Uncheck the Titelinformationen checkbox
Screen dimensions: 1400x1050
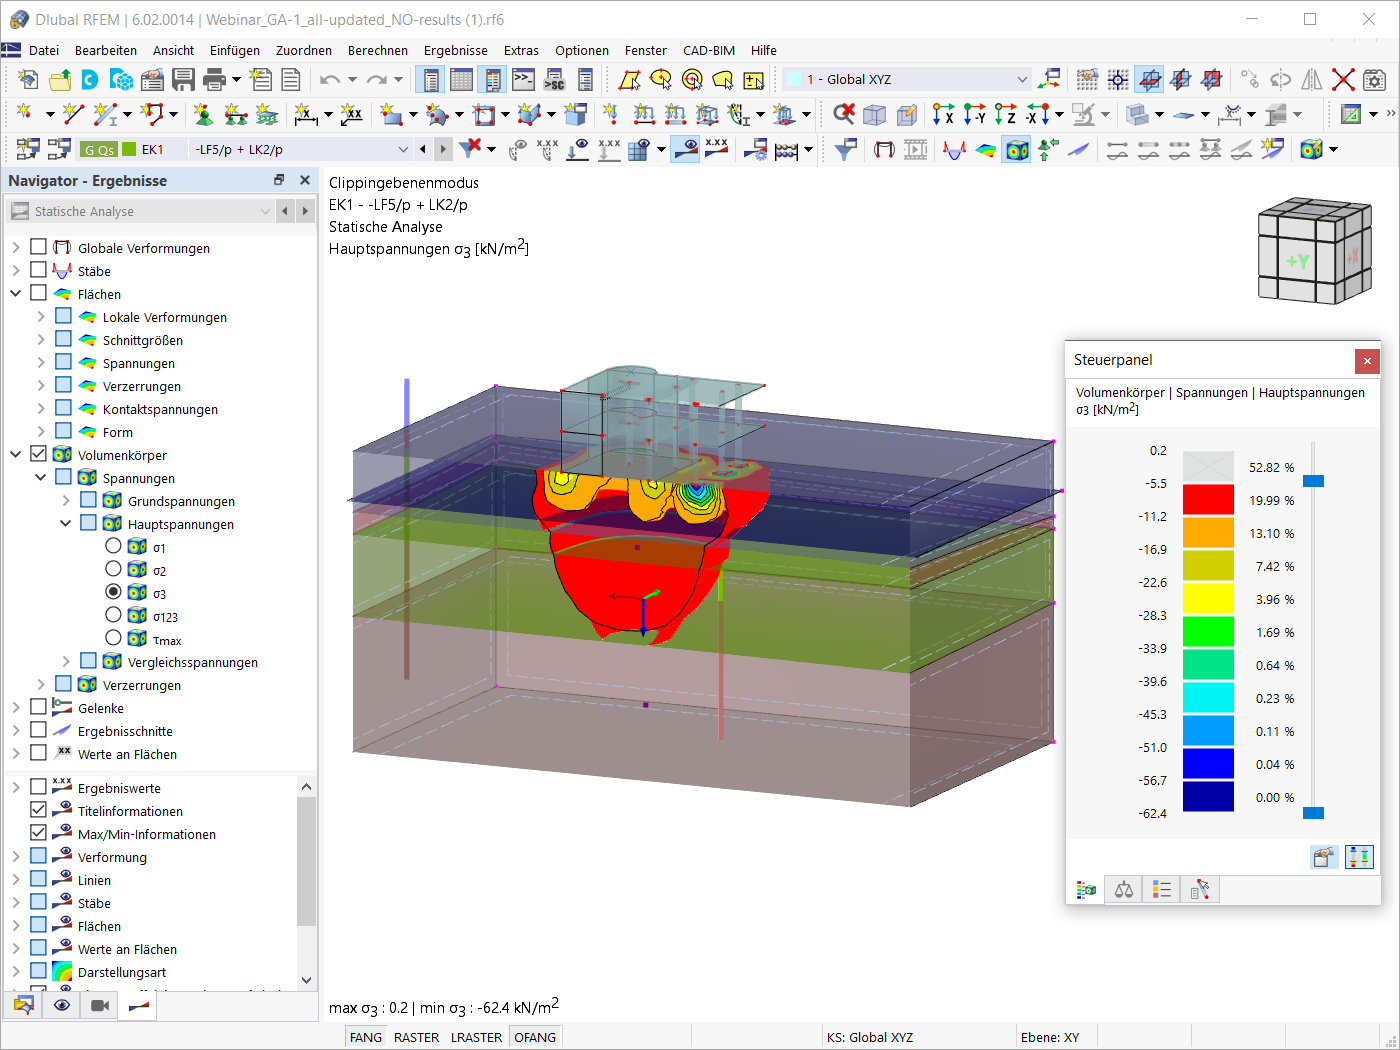tap(38, 810)
